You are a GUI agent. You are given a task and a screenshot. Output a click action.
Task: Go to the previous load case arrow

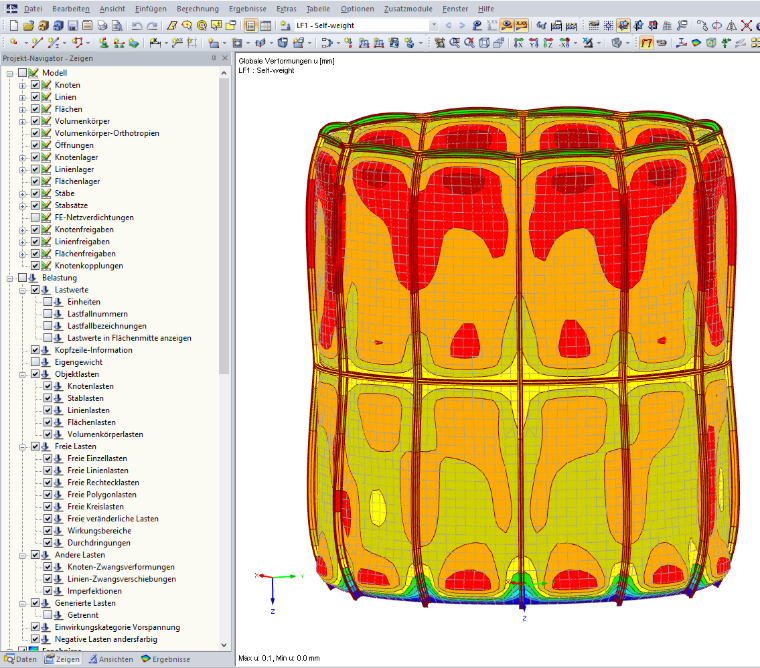(448, 26)
